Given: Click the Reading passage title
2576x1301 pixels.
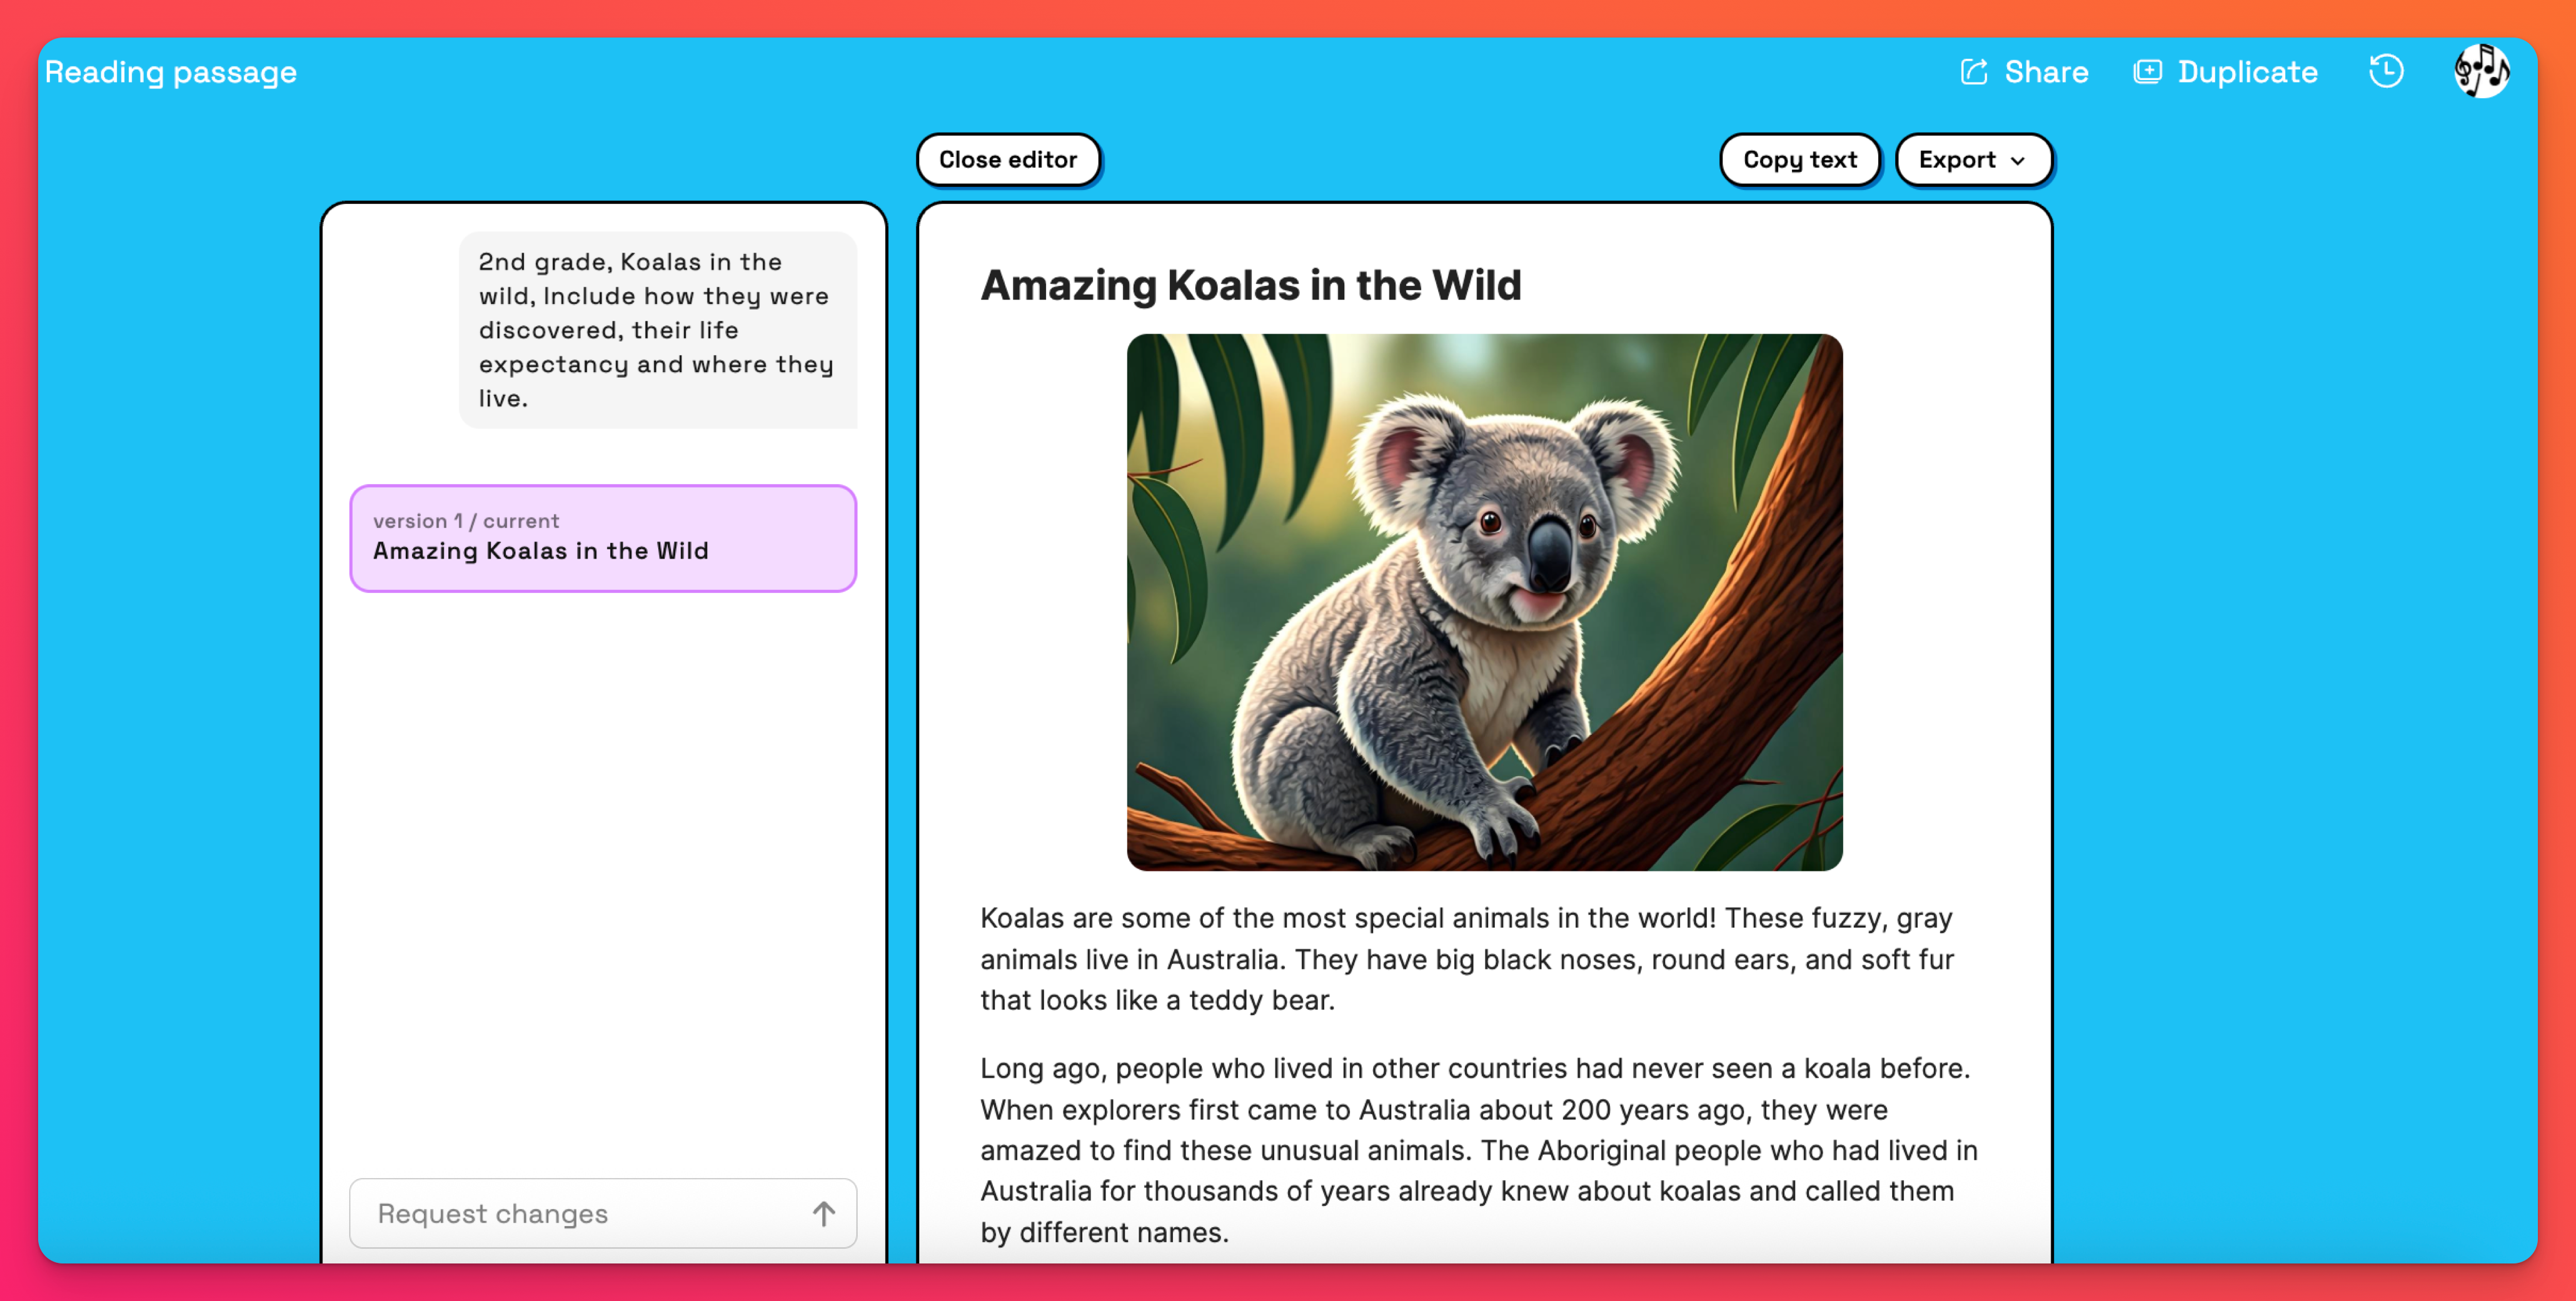Looking at the screenshot, I should tap(171, 72).
